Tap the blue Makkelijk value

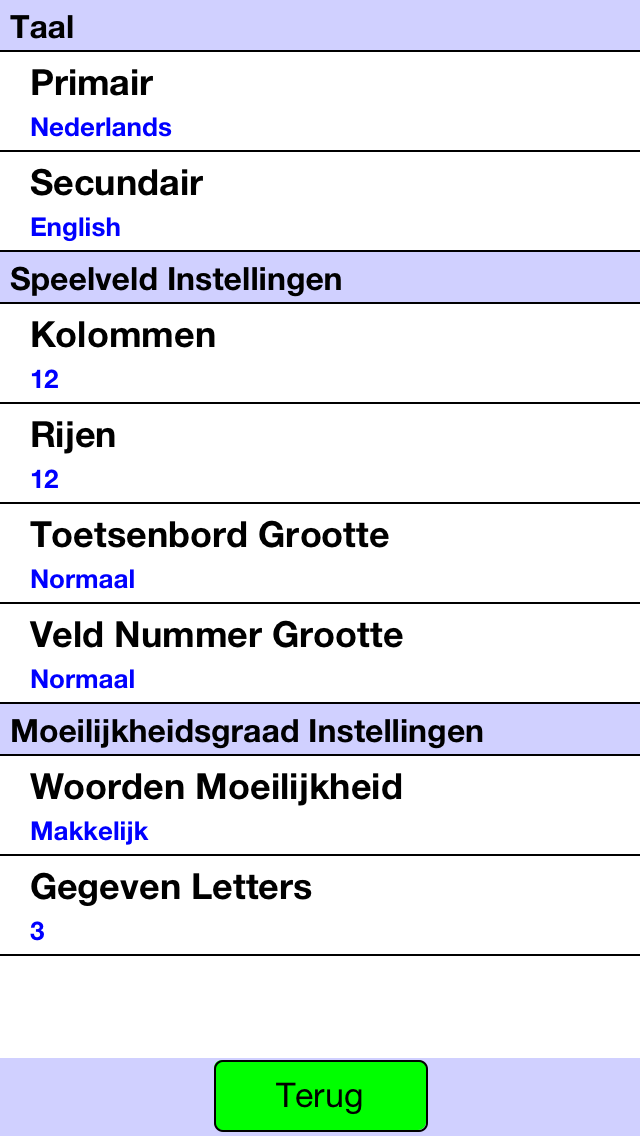[x=89, y=831]
